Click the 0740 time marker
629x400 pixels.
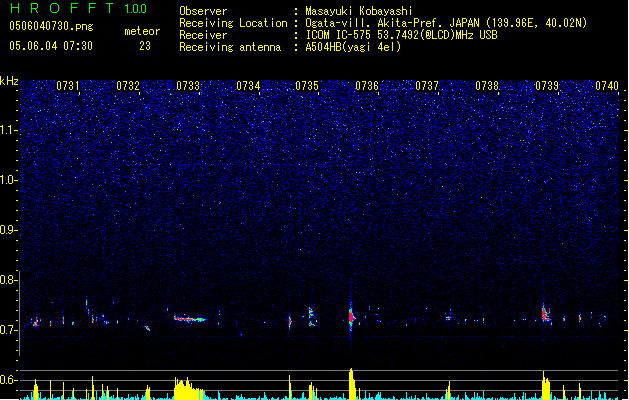[x=607, y=86]
